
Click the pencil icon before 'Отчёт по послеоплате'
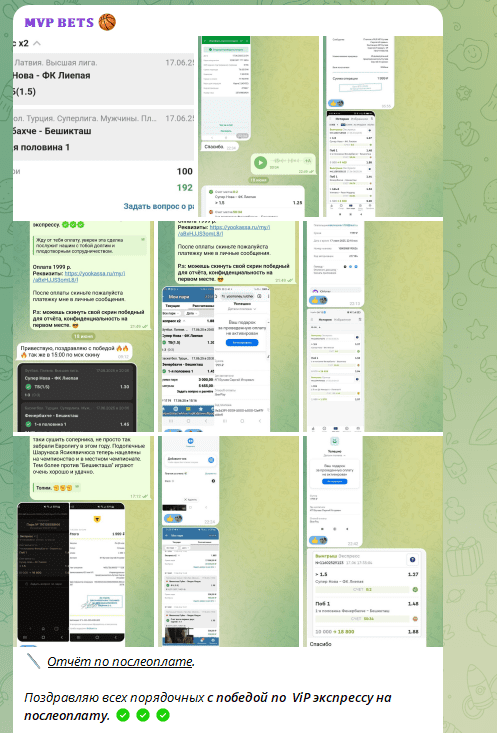click(34, 661)
